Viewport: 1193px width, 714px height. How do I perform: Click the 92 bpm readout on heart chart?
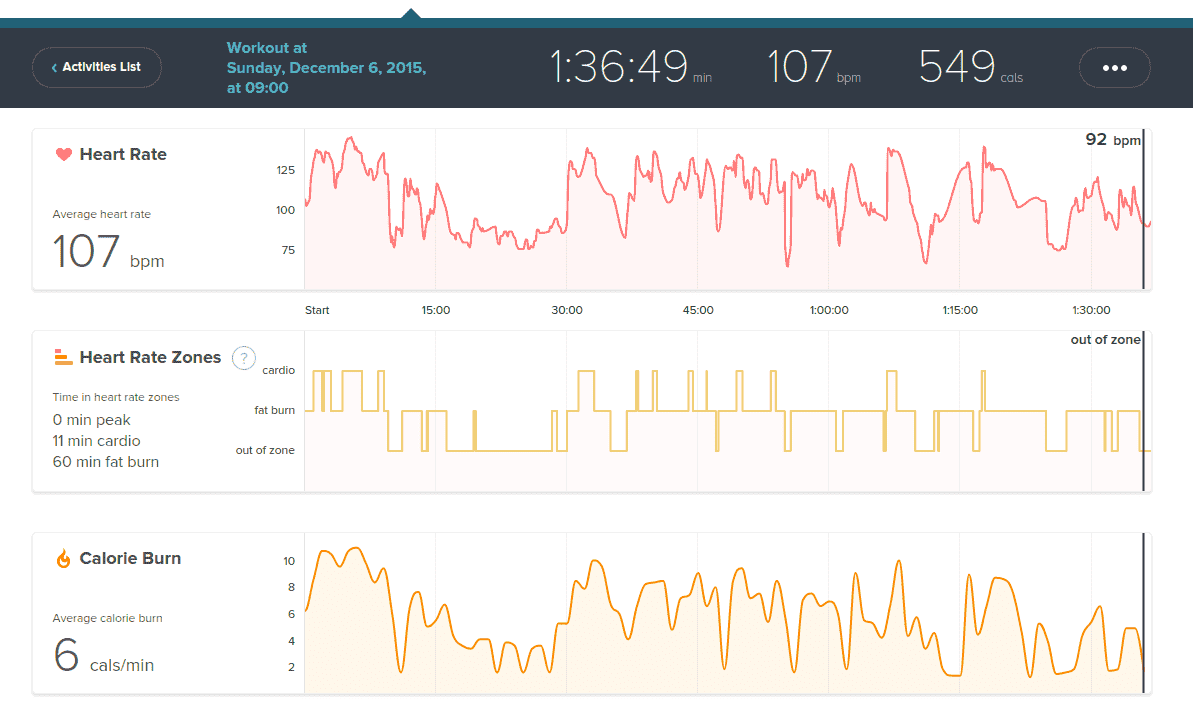click(1112, 140)
